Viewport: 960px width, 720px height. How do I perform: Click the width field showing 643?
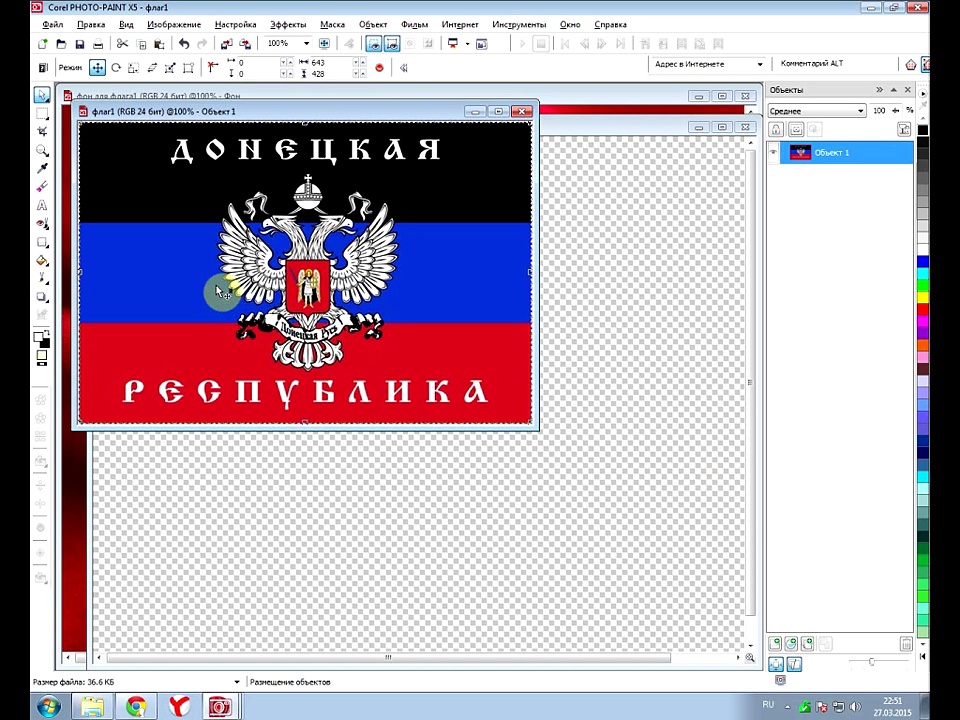[x=331, y=62]
